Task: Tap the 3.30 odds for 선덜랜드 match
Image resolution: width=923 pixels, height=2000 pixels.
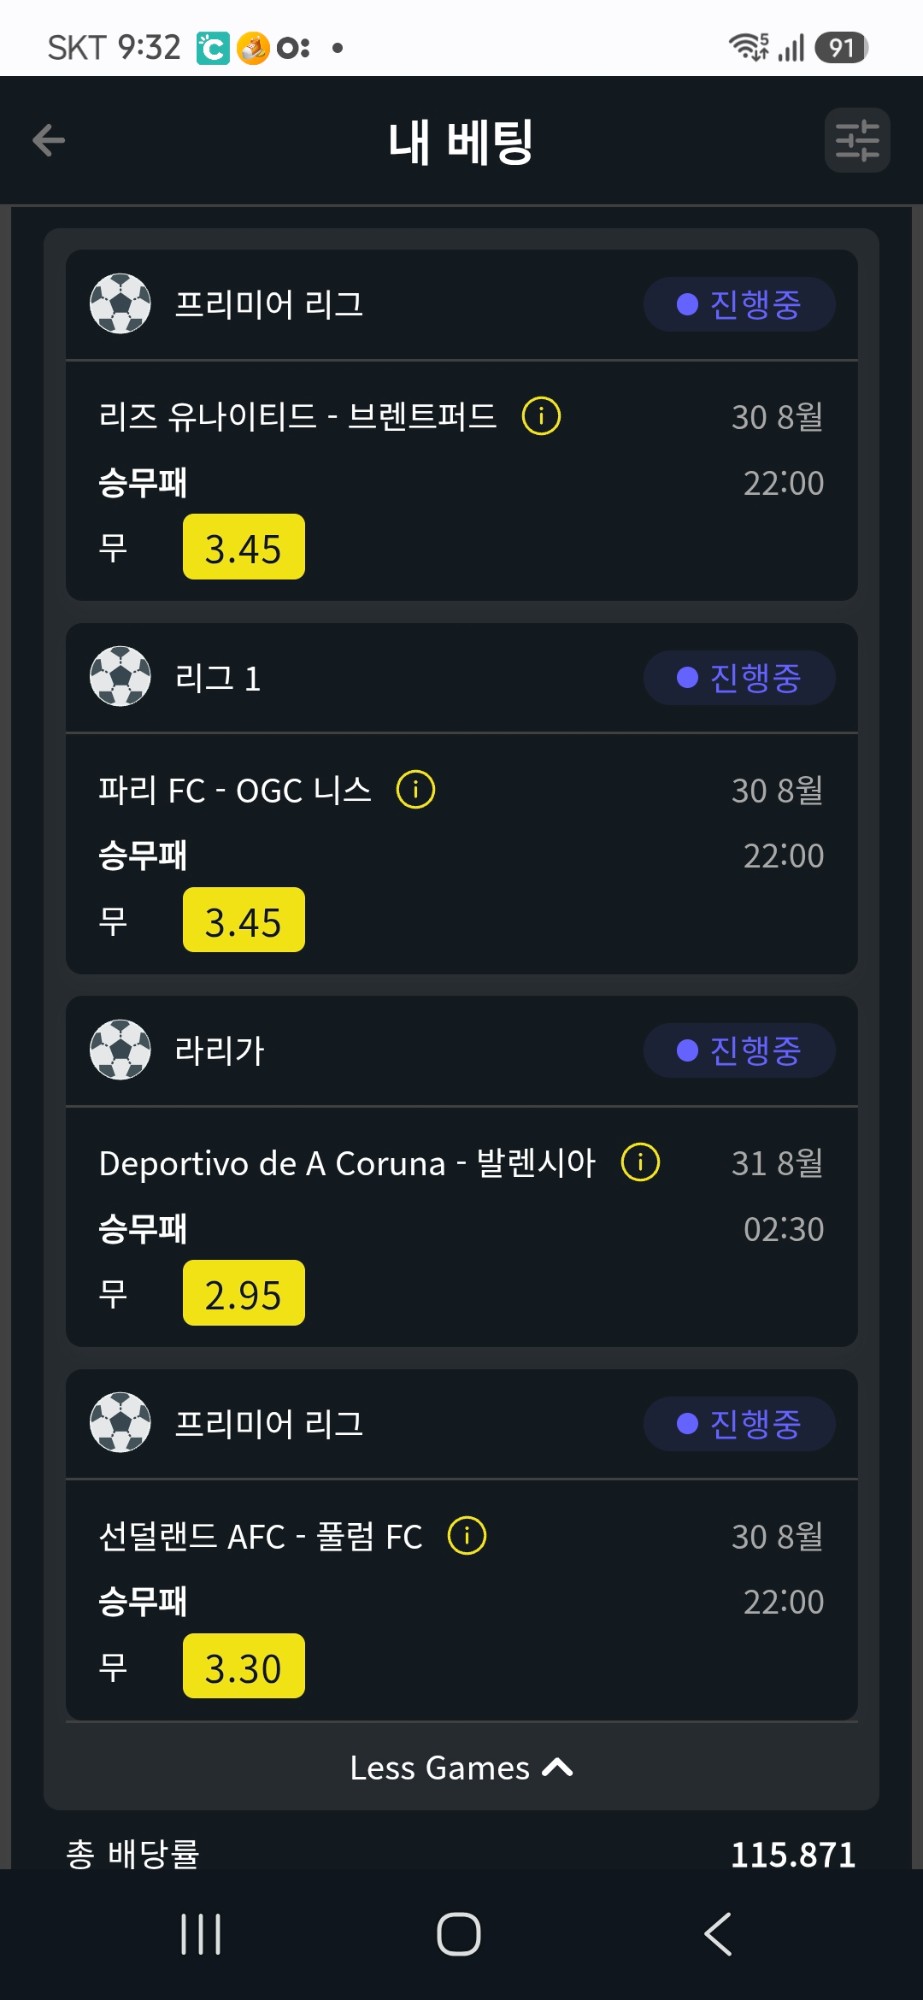Action: pos(244,1666)
